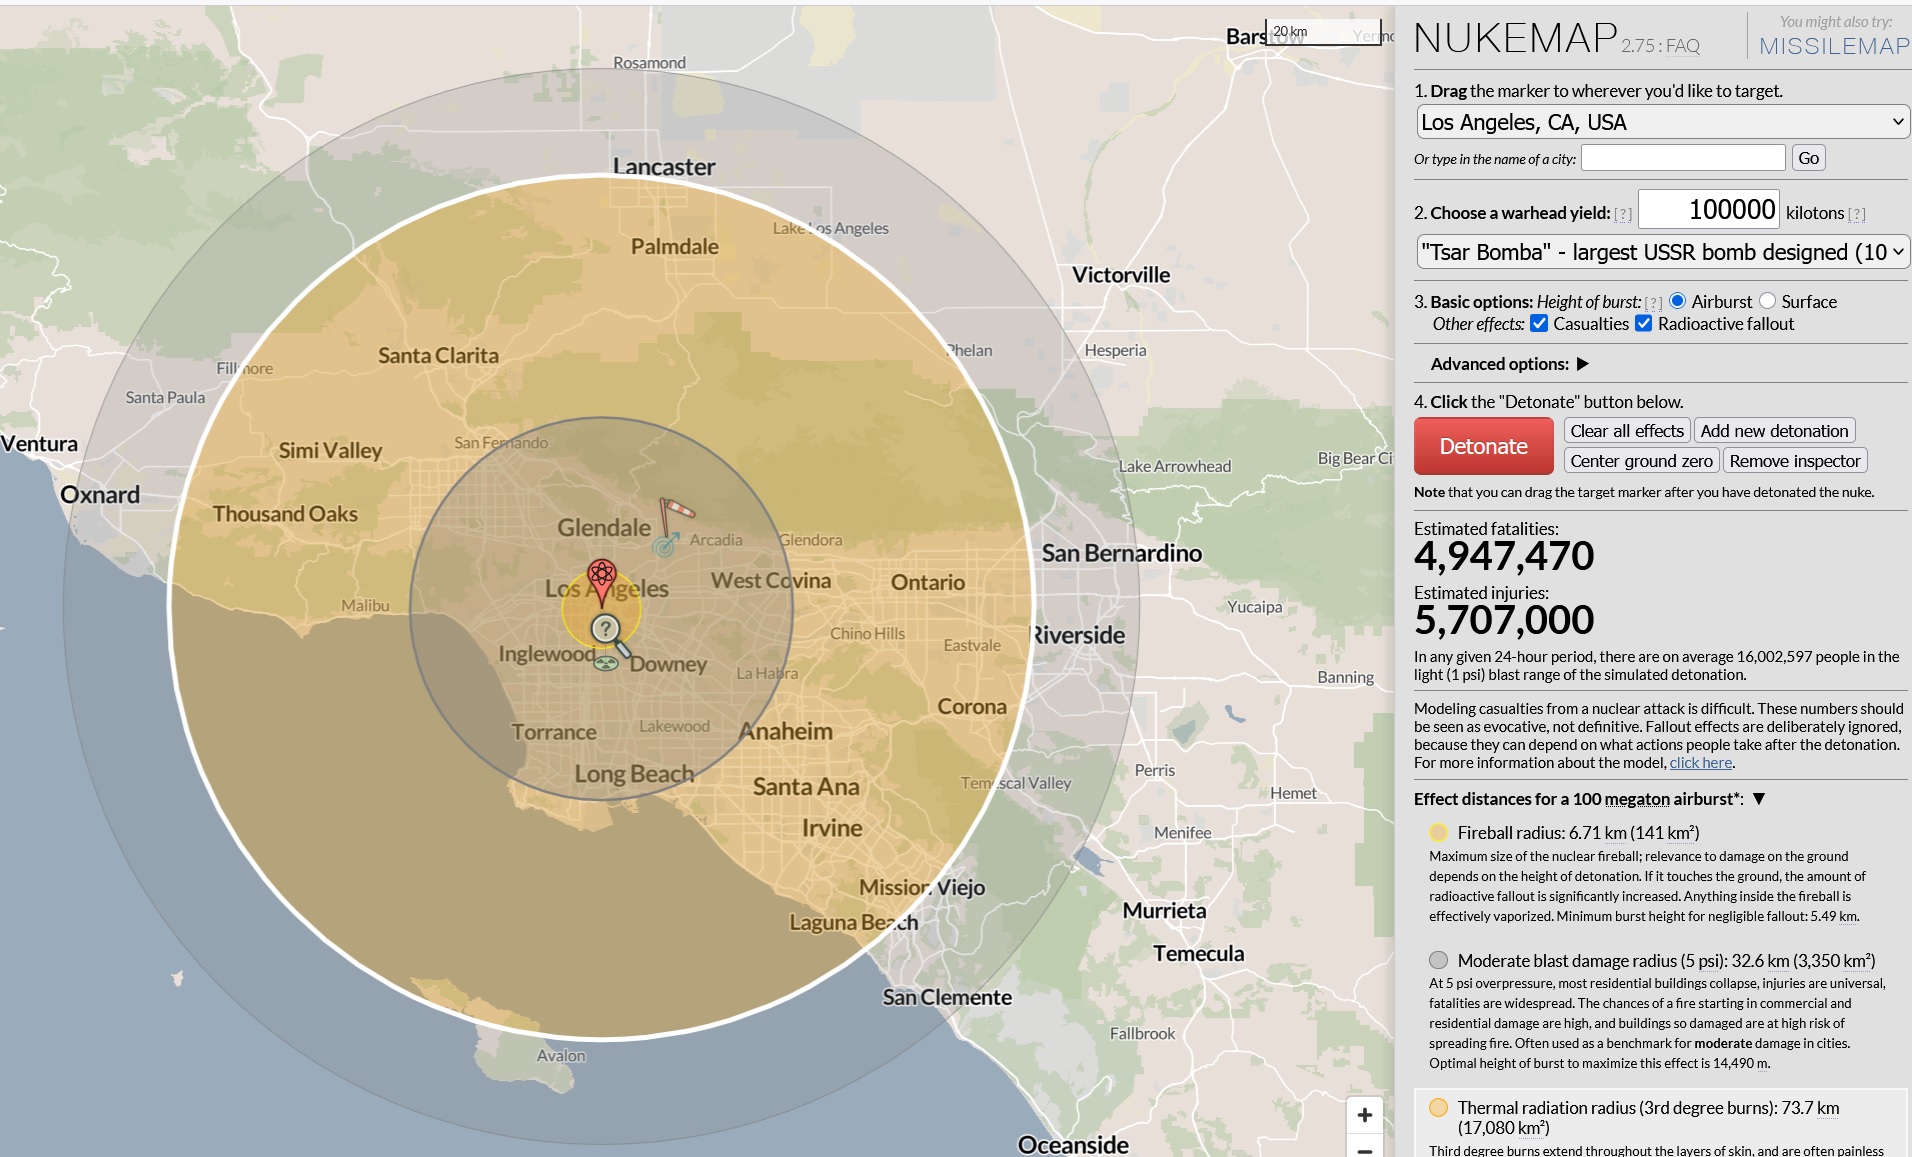This screenshot has width=1912, height=1157.
Task: Toggle the Radioactive fallout checkbox
Action: tap(1644, 323)
